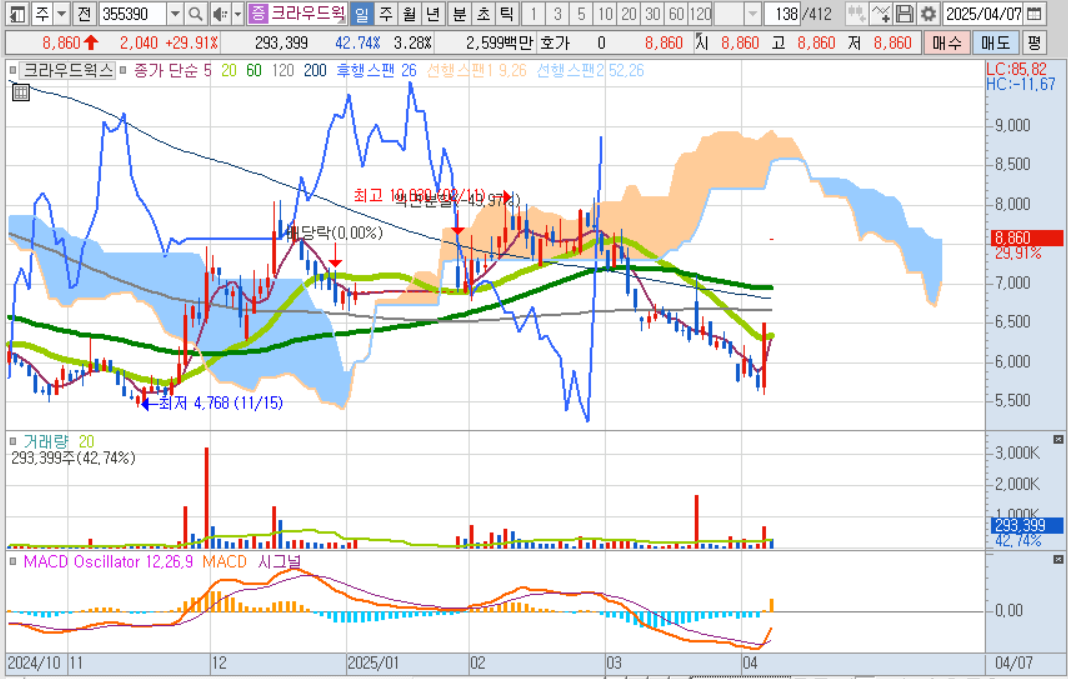The height and width of the screenshot is (679, 1068).
Task: Toggle the small square before 종가 단순 legend
Action: tap(123, 70)
